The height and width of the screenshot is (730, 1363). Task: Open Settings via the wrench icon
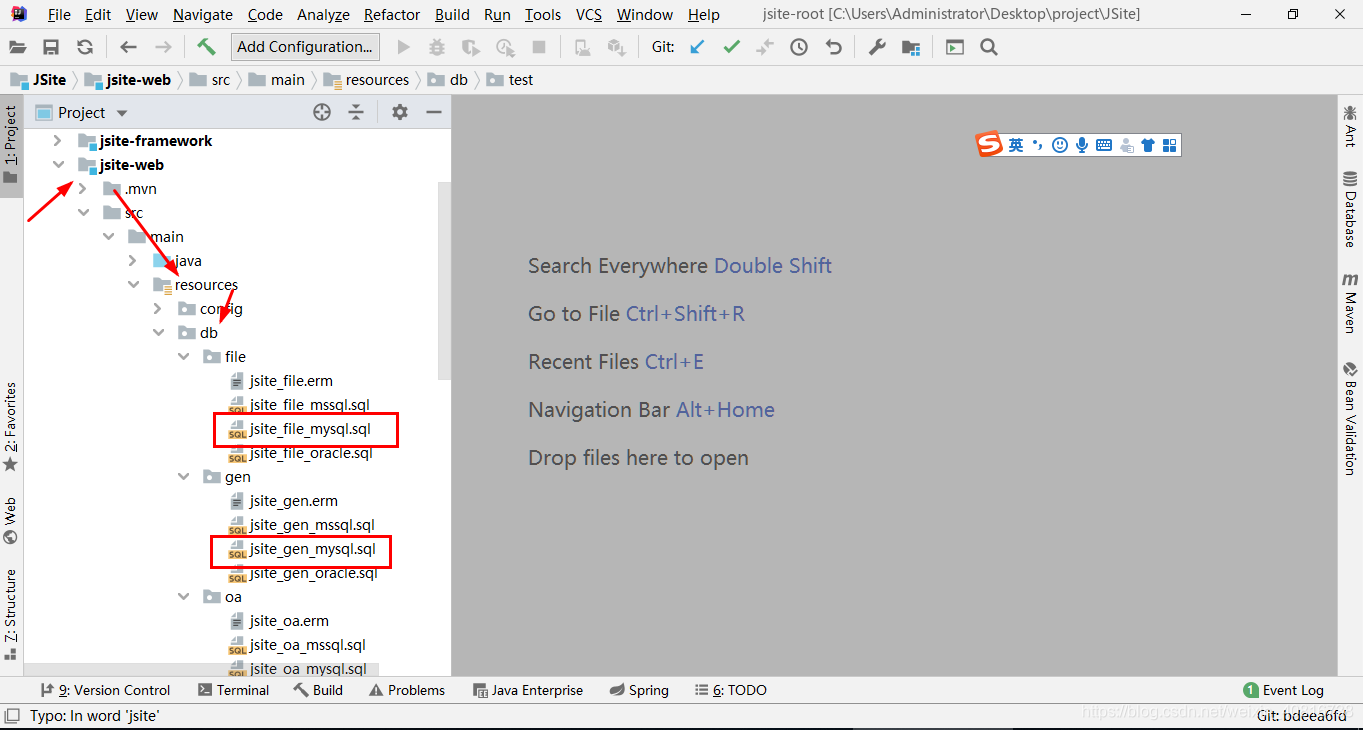pos(877,47)
